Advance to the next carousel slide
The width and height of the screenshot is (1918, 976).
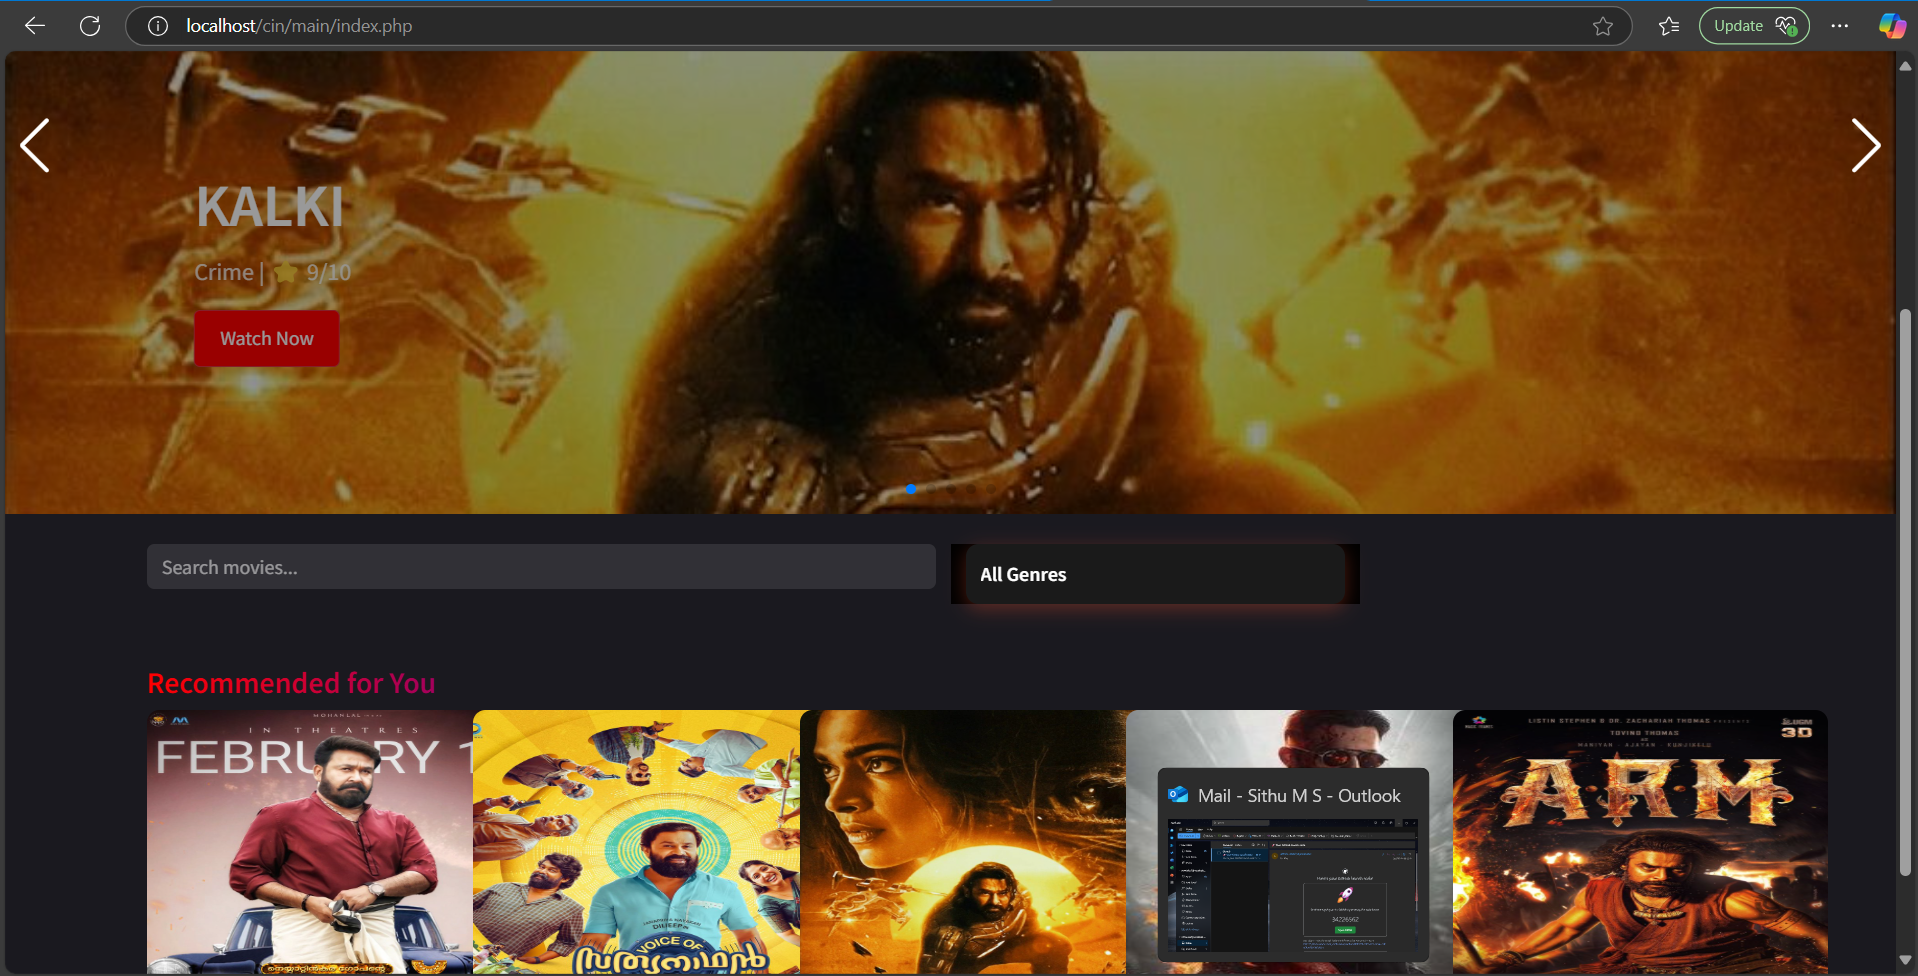(1865, 146)
